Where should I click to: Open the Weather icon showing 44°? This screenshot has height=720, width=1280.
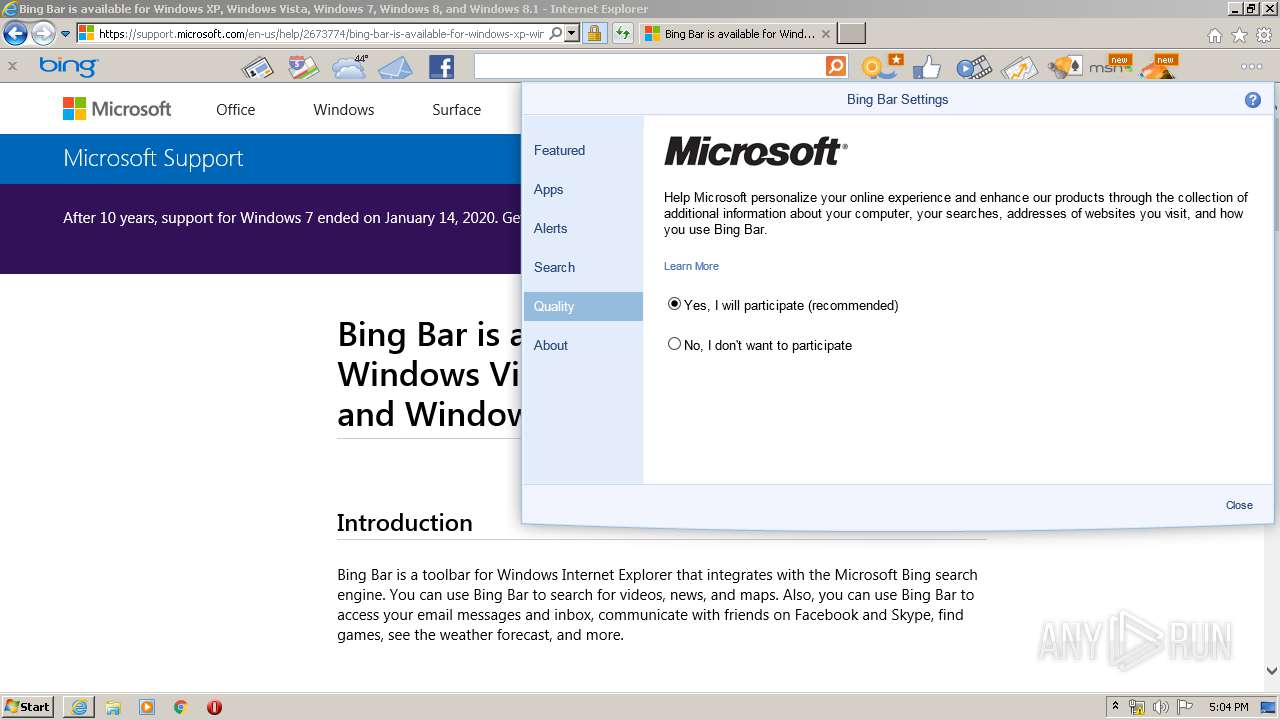(x=350, y=67)
